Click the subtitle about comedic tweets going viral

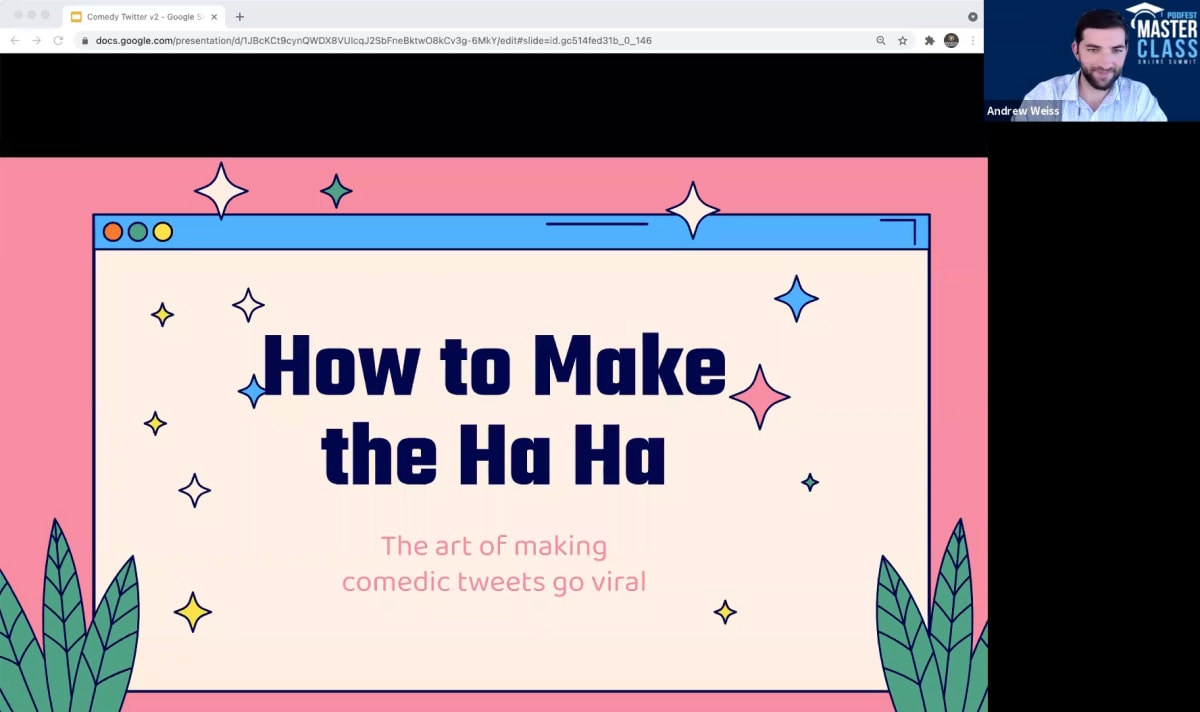click(x=494, y=563)
